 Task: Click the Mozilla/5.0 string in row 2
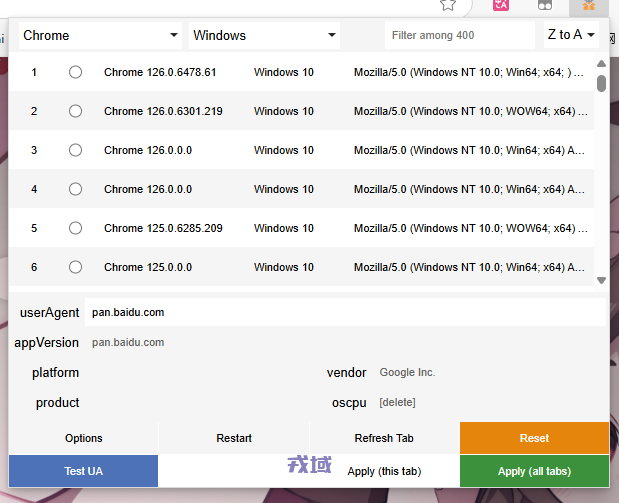[471, 111]
